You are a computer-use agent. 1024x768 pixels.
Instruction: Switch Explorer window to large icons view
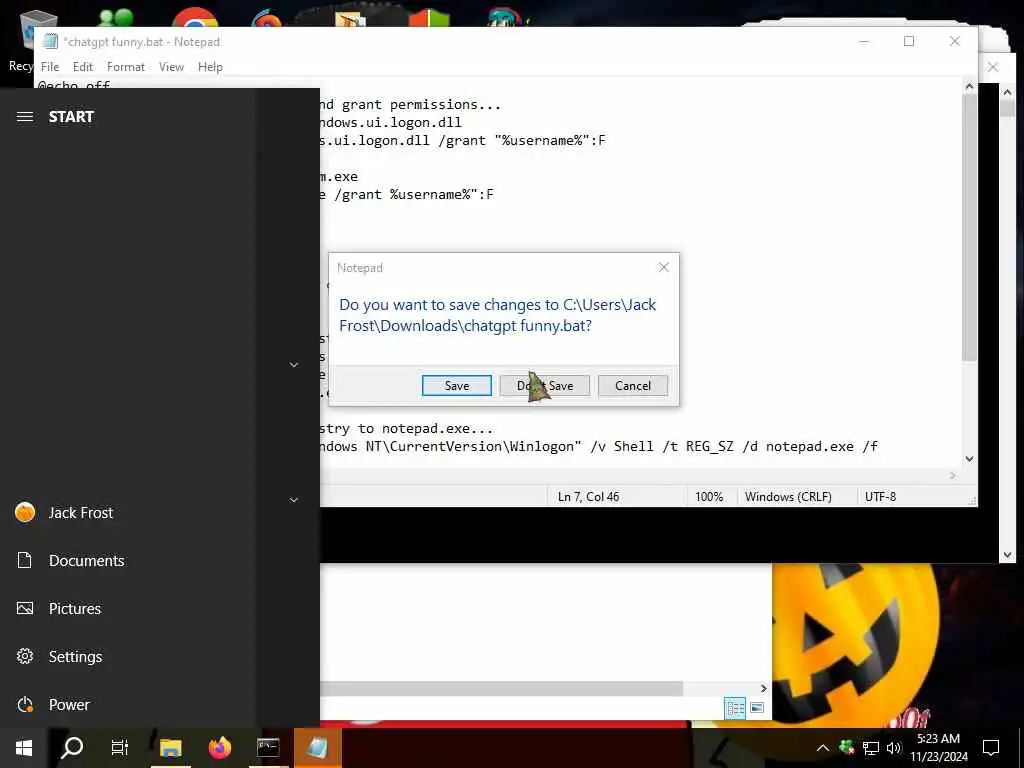click(757, 708)
